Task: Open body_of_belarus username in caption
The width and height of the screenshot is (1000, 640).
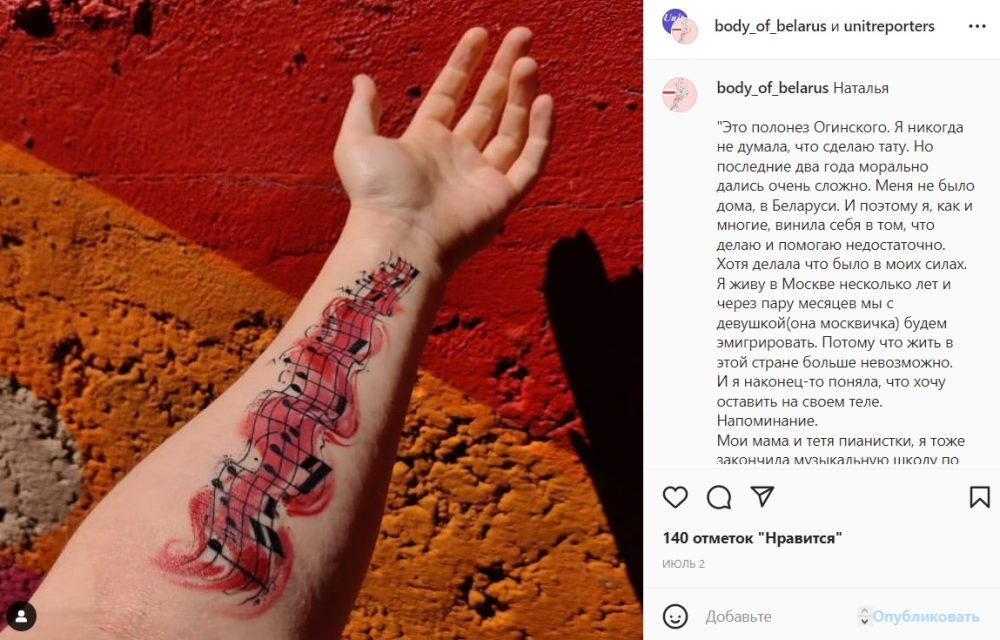Action: tap(772, 88)
